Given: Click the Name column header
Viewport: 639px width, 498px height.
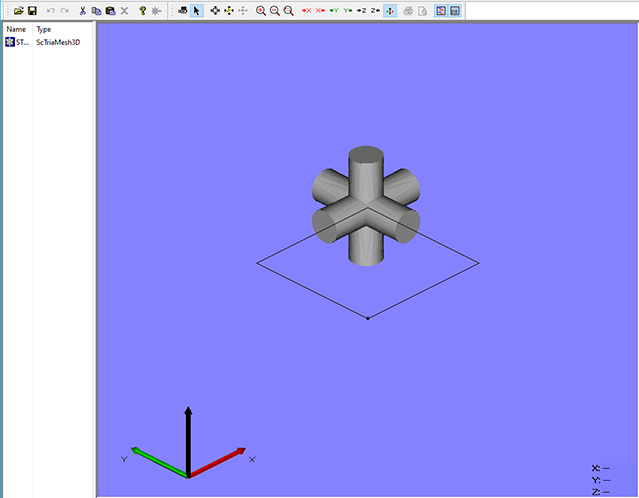Looking at the screenshot, I should [16, 29].
